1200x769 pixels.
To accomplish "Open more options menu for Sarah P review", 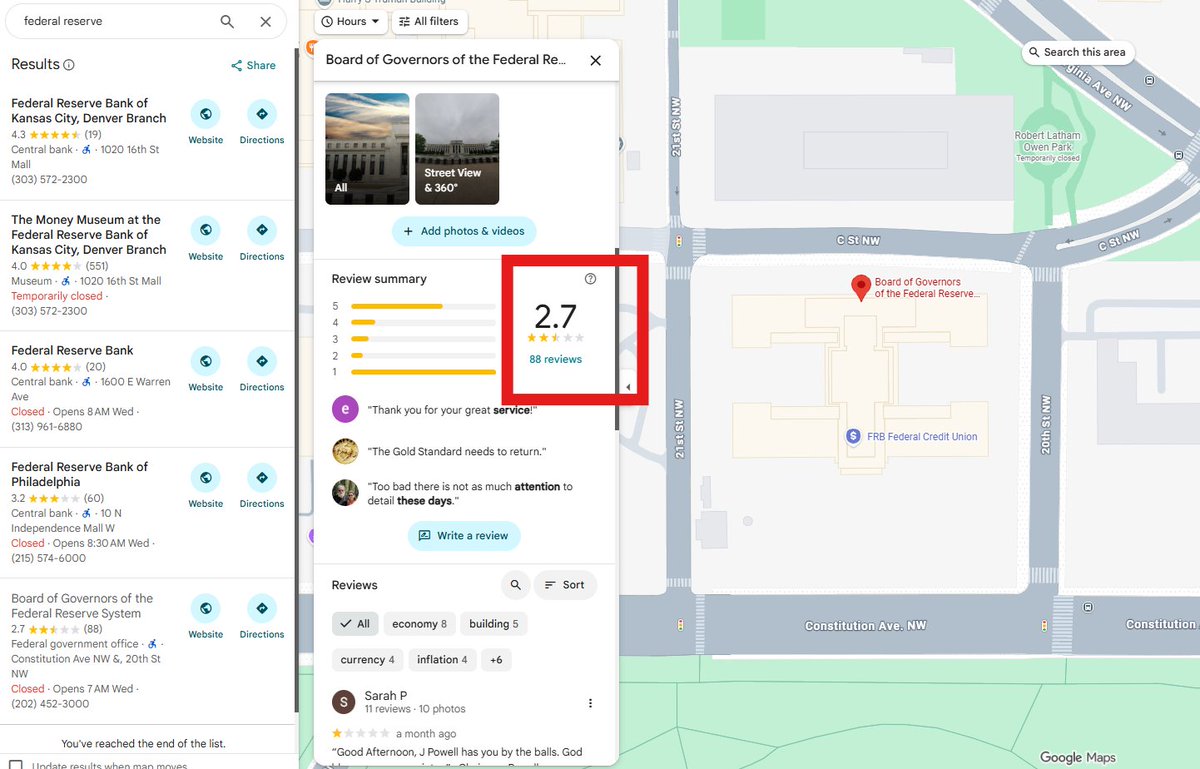I will pyautogui.click(x=590, y=703).
